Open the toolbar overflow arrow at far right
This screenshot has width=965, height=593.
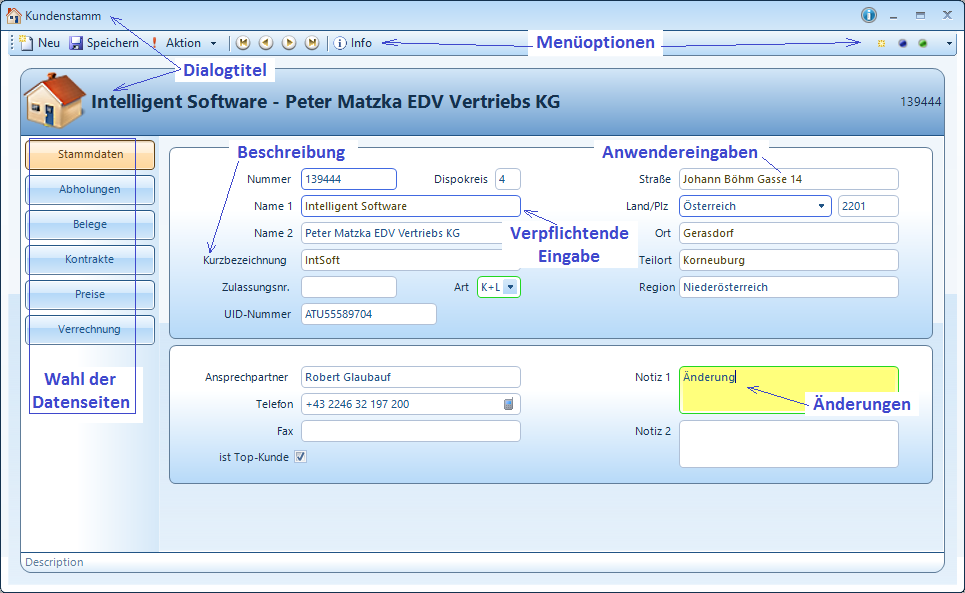(949, 43)
